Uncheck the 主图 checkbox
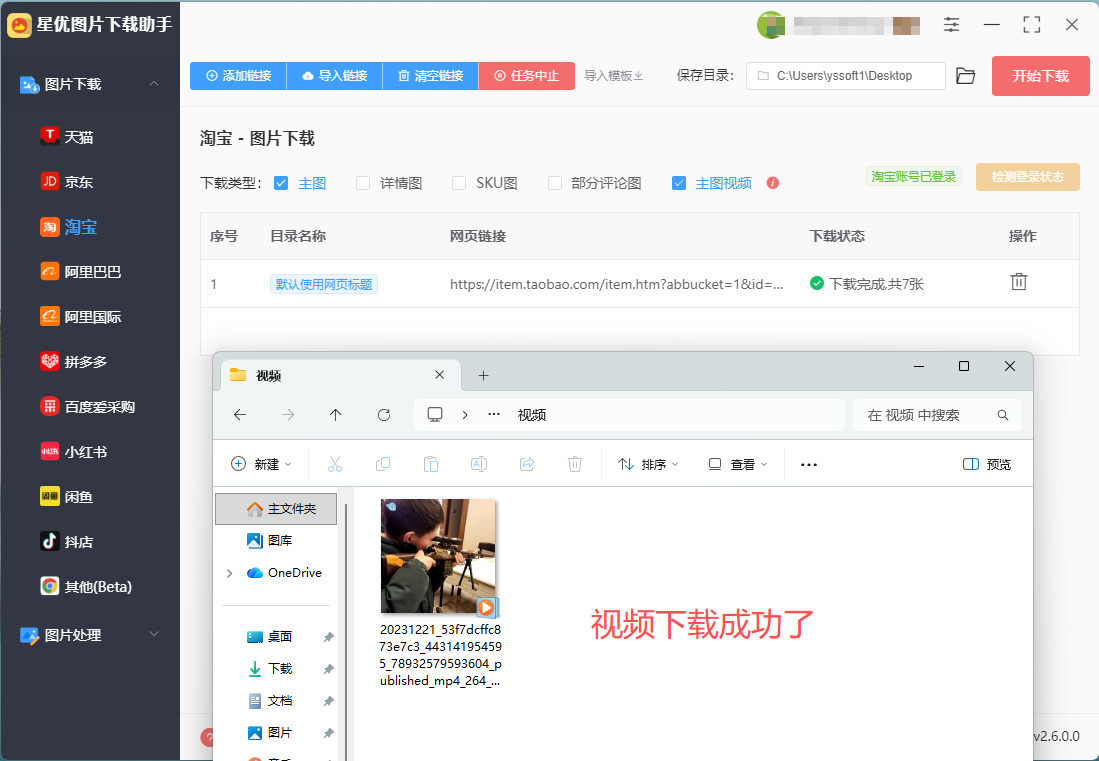Screen dimensions: 1099x761 pyautogui.click(x=281, y=183)
